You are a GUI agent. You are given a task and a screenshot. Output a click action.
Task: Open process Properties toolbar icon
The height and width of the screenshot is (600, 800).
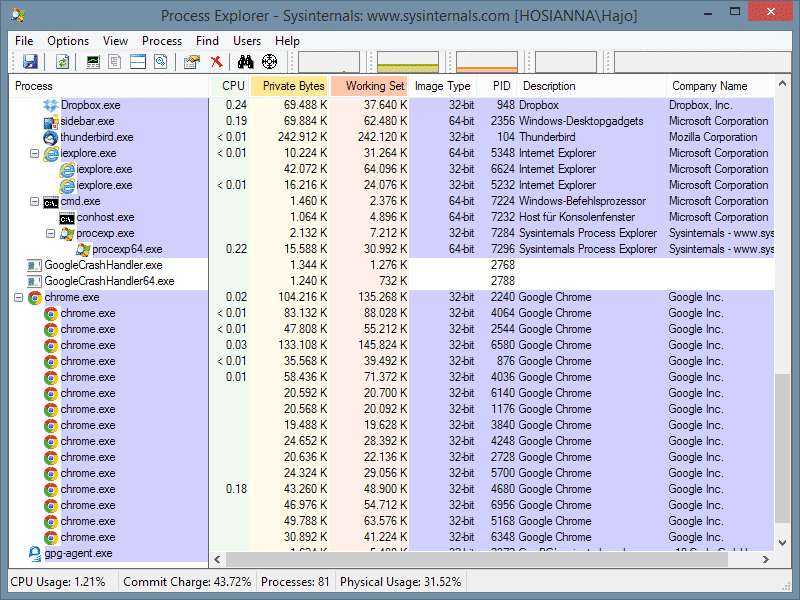192,62
